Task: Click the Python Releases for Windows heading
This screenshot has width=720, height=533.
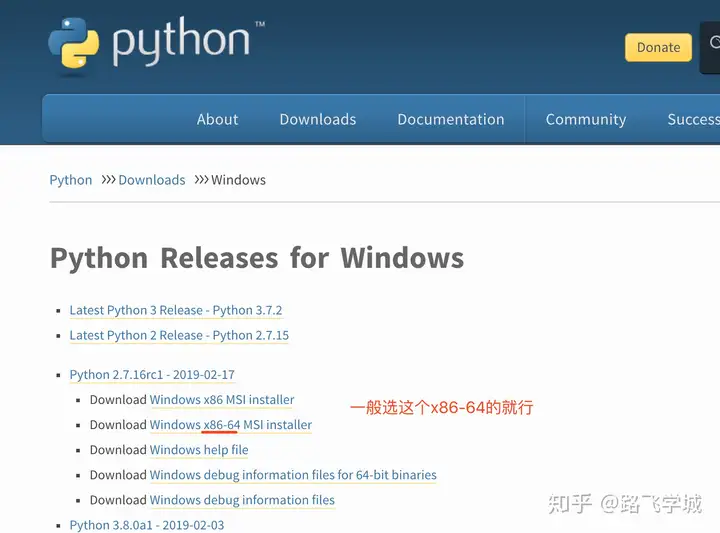Action: click(257, 258)
